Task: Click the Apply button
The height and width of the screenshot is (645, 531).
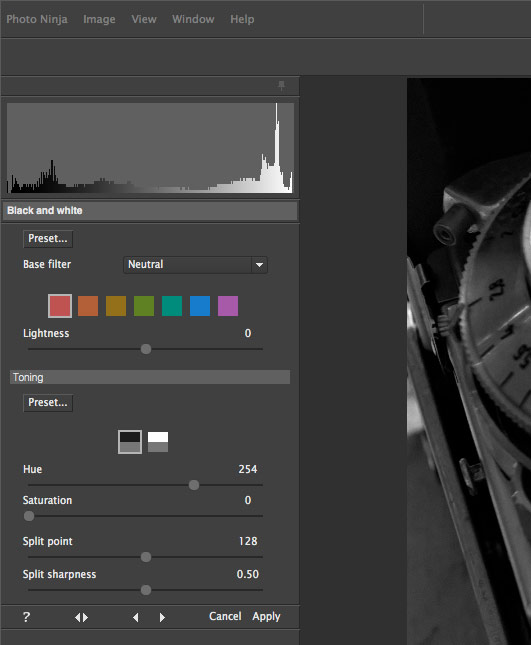Action: coord(266,616)
